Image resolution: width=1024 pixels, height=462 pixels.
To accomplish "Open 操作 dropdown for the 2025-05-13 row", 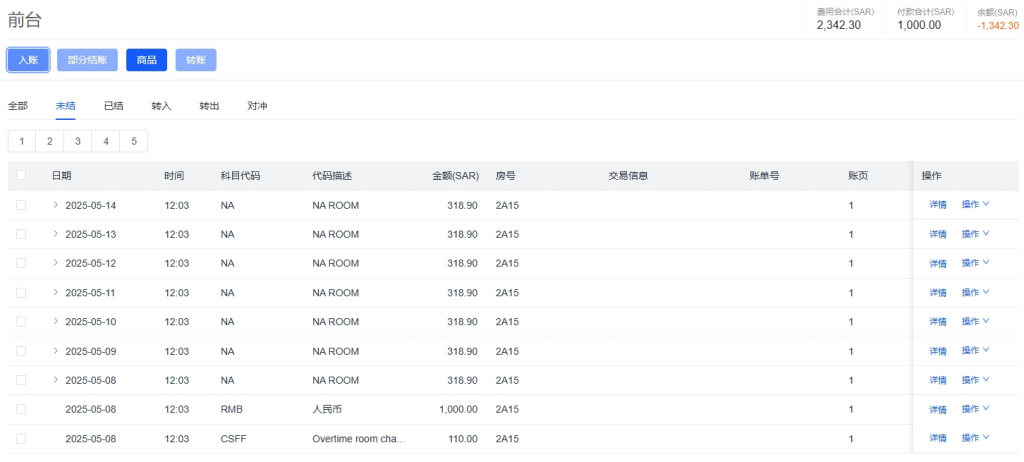I will [975, 234].
